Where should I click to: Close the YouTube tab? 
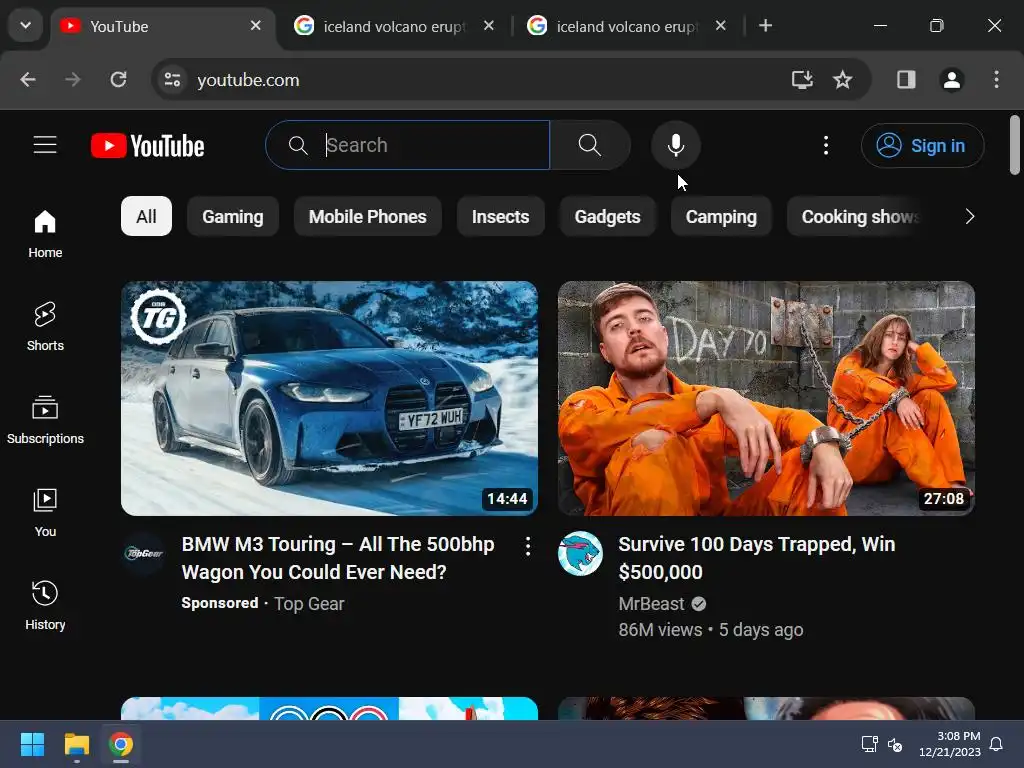pyautogui.click(x=255, y=25)
